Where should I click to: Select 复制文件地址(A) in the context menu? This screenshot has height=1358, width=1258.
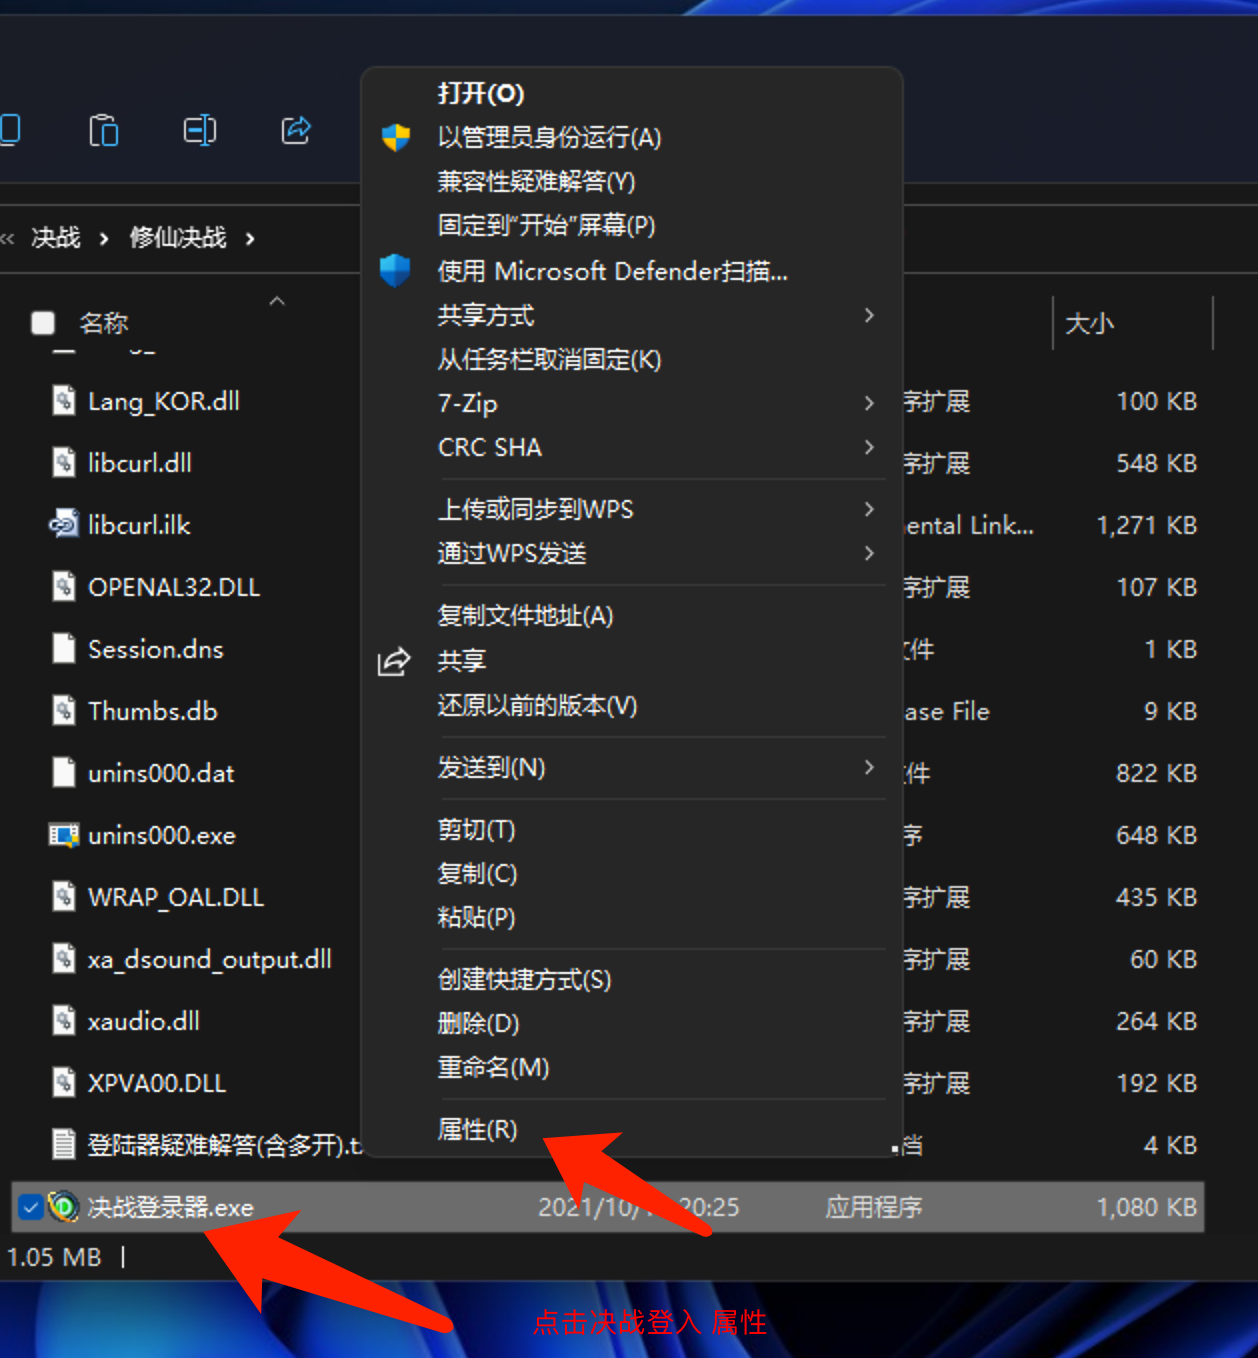pos(525,616)
